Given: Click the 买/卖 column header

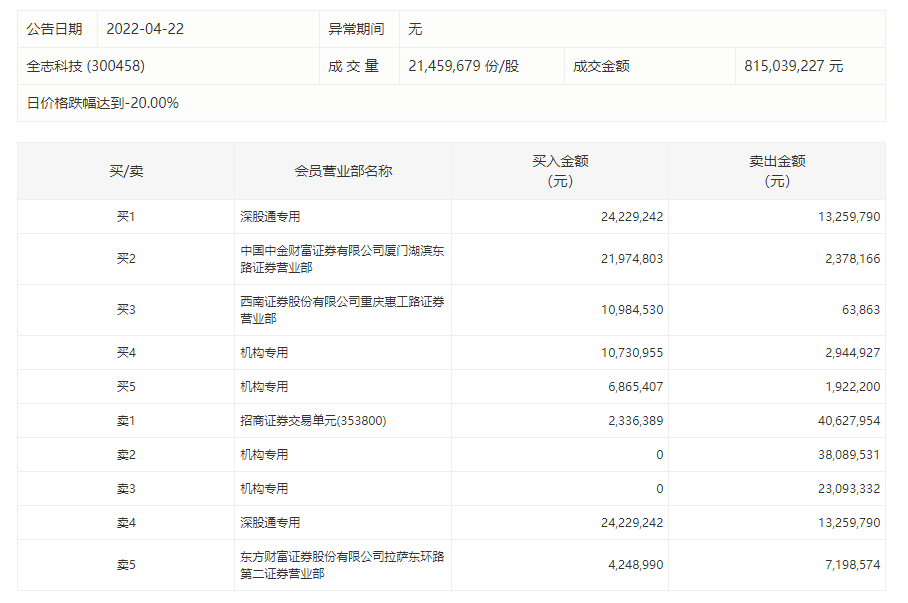Looking at the screenshot, I should pyautogui.click(x=126, y=171).
